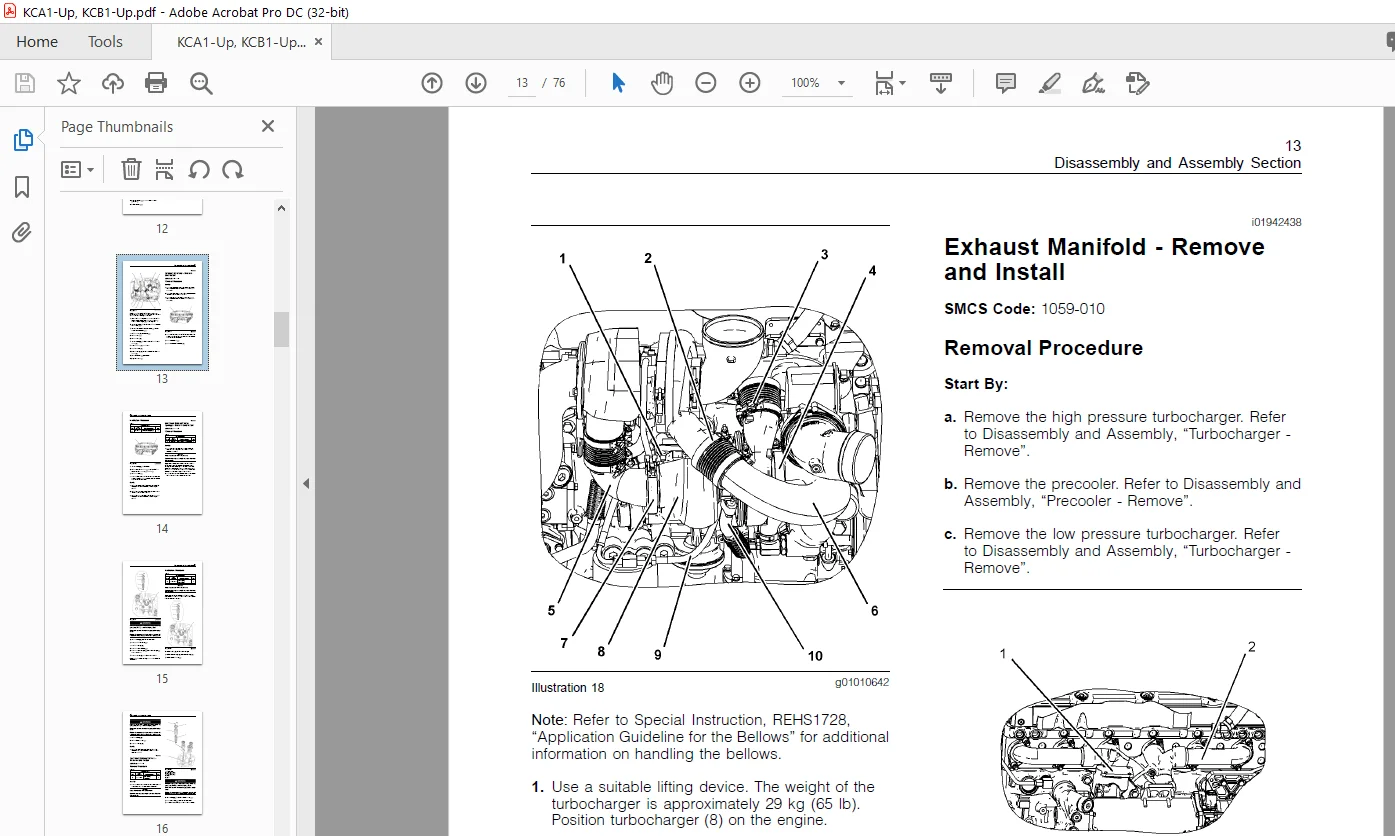Click the "Disassembly and Assembly Section" header
The height and width of the screenshot is (836, 1395).
tap(1177, 163)
